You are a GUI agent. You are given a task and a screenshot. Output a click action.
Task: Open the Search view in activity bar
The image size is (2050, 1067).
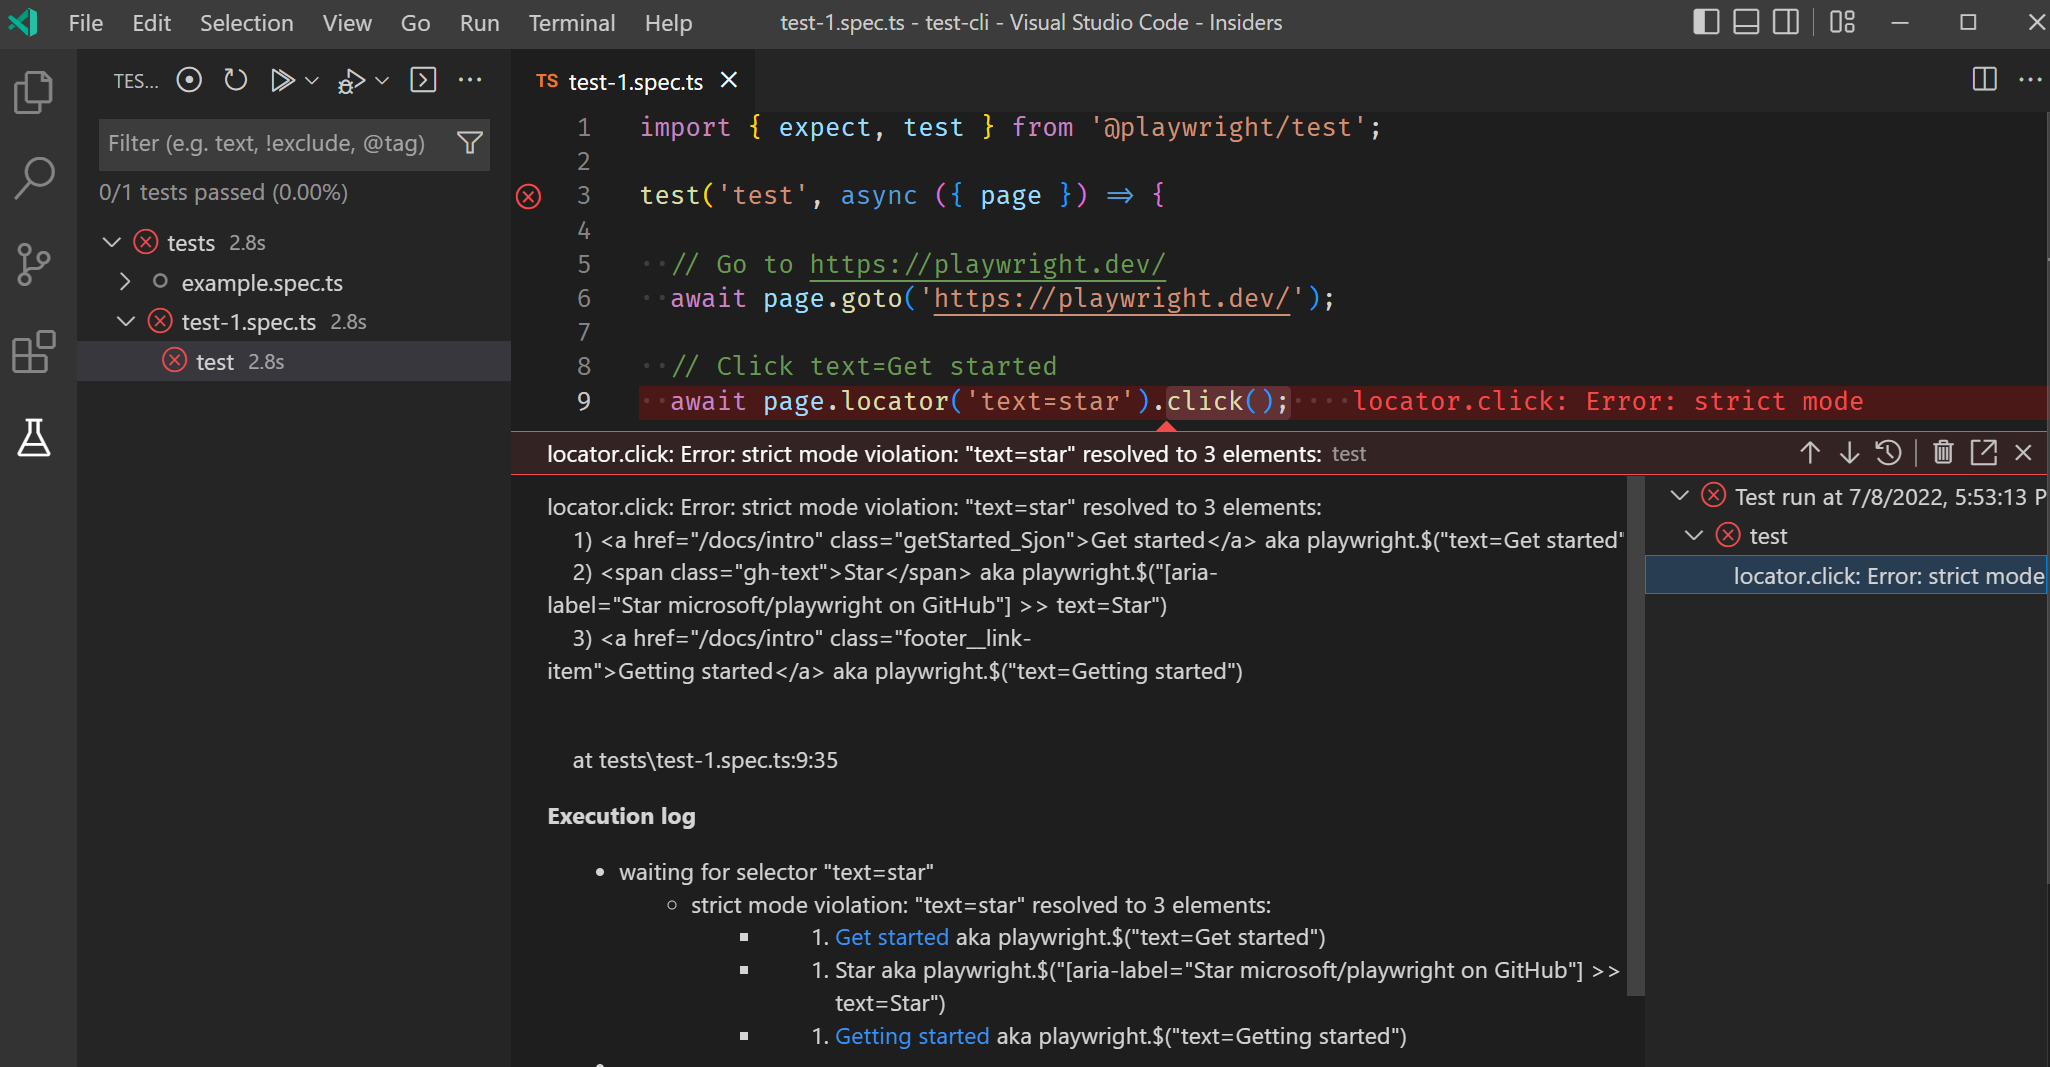pos(34,178)
